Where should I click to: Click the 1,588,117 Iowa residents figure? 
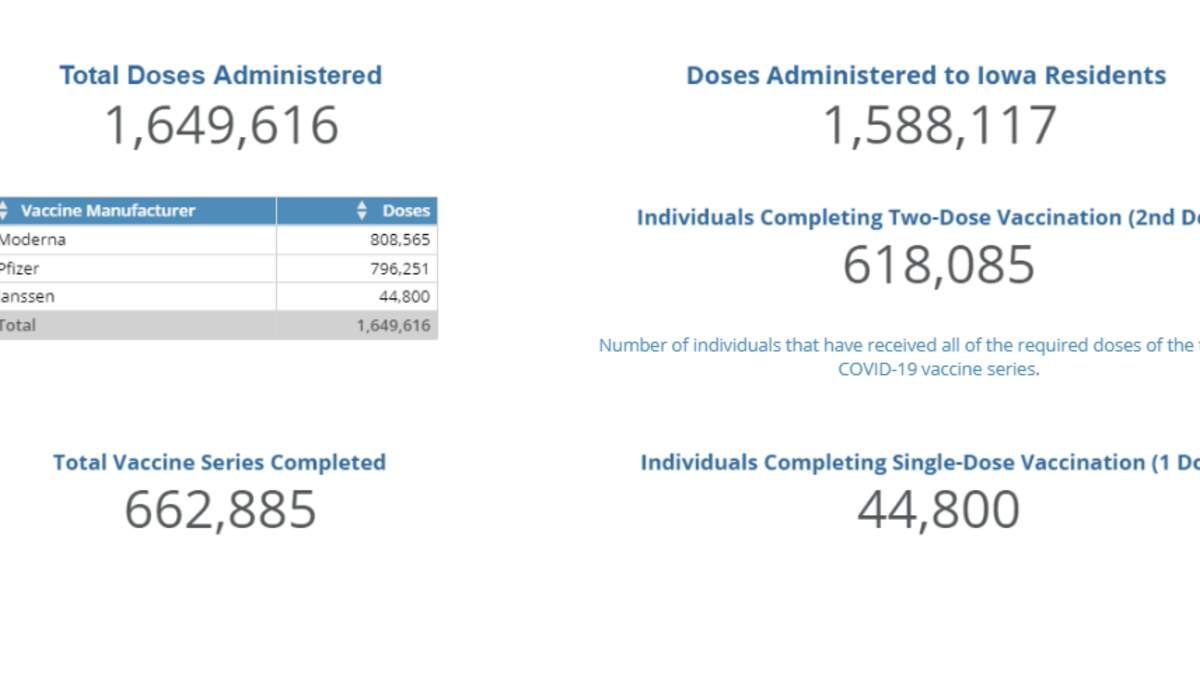coord(939,126)
